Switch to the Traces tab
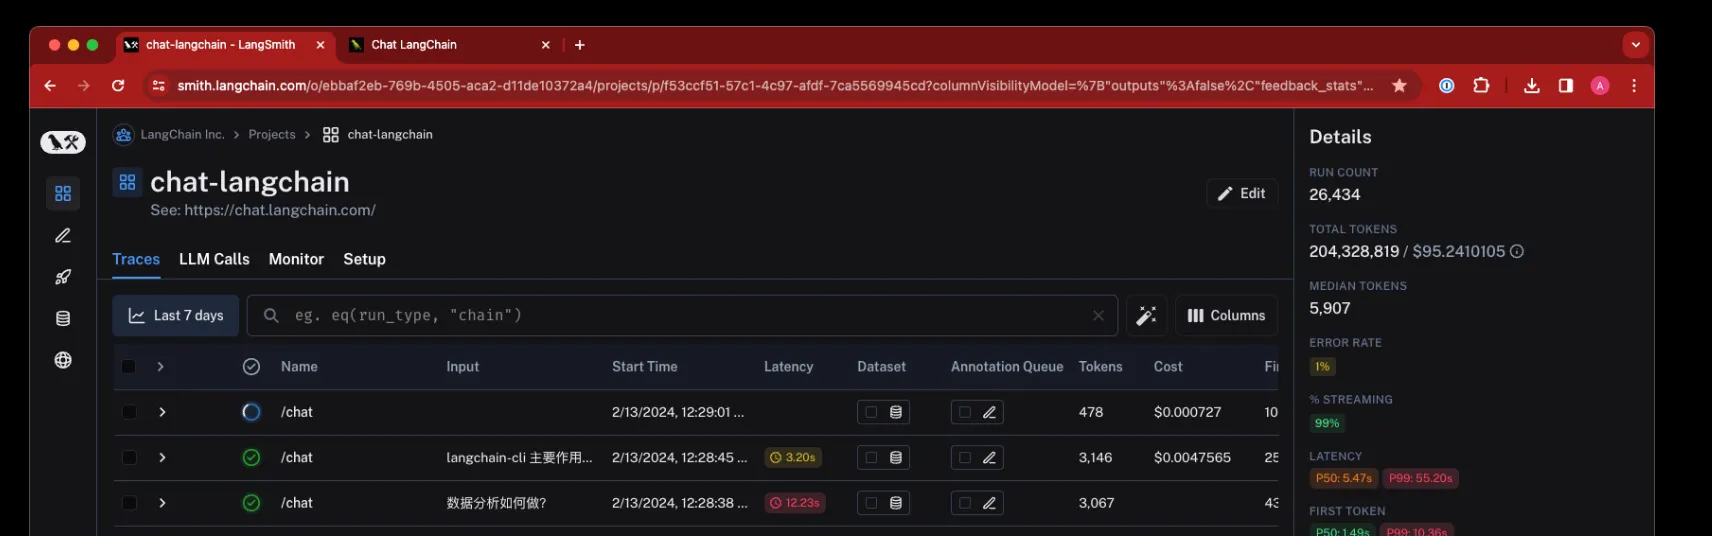The width and height of the screenshot is (1712, 536). tap(136, 259)
